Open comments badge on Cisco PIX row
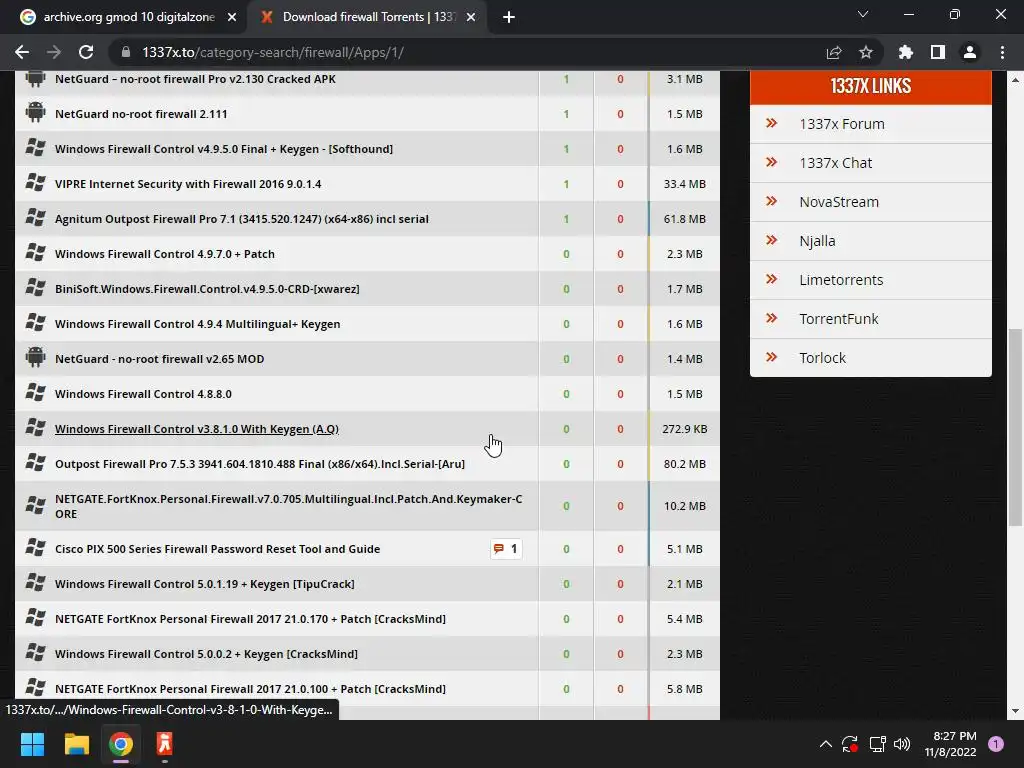Image resolution: width=1024 pixels, height=768 pixels. pyautogui.click(x=506, y=549)
